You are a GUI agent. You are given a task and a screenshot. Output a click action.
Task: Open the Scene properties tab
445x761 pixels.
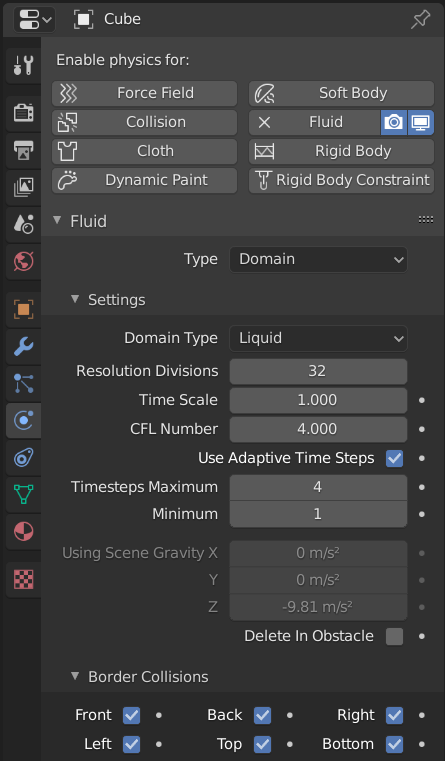tap(23, 224)
